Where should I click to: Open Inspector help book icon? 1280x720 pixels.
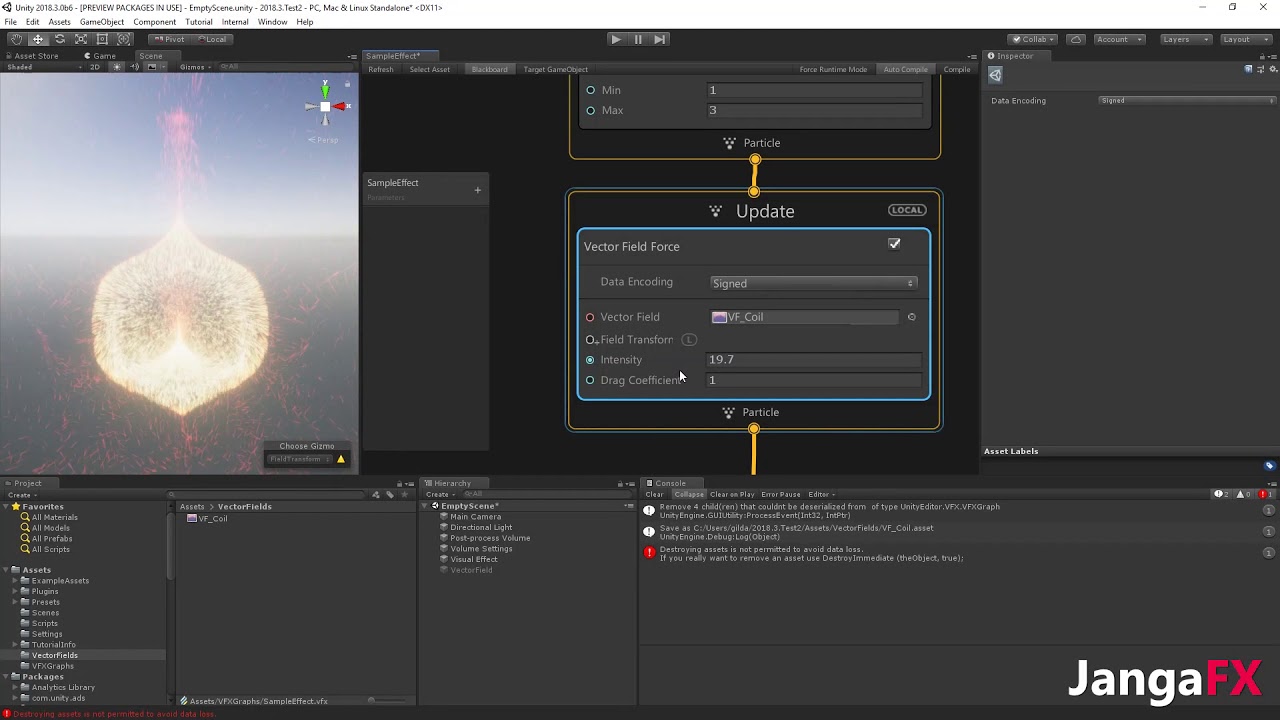point(1248,69)
